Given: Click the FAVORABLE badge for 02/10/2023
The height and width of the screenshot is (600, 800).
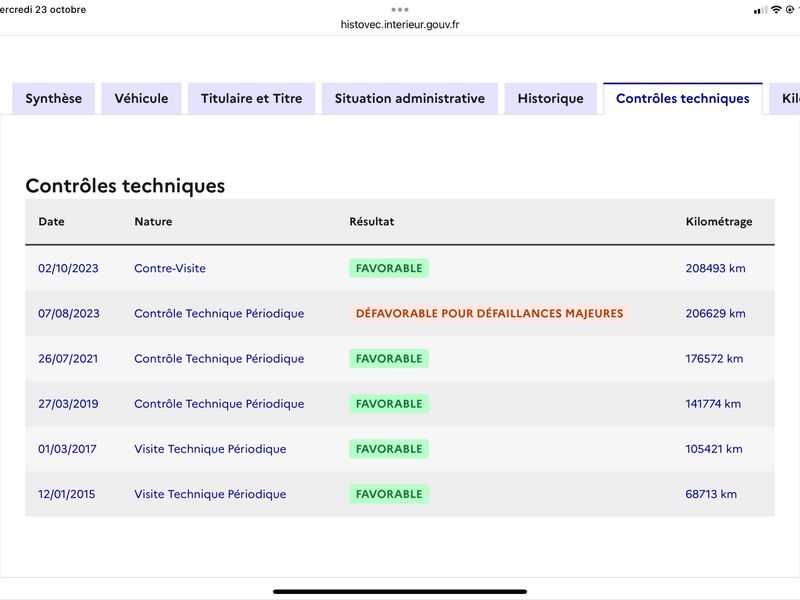Looking at the screenshot, I should (x=389, y=268).
